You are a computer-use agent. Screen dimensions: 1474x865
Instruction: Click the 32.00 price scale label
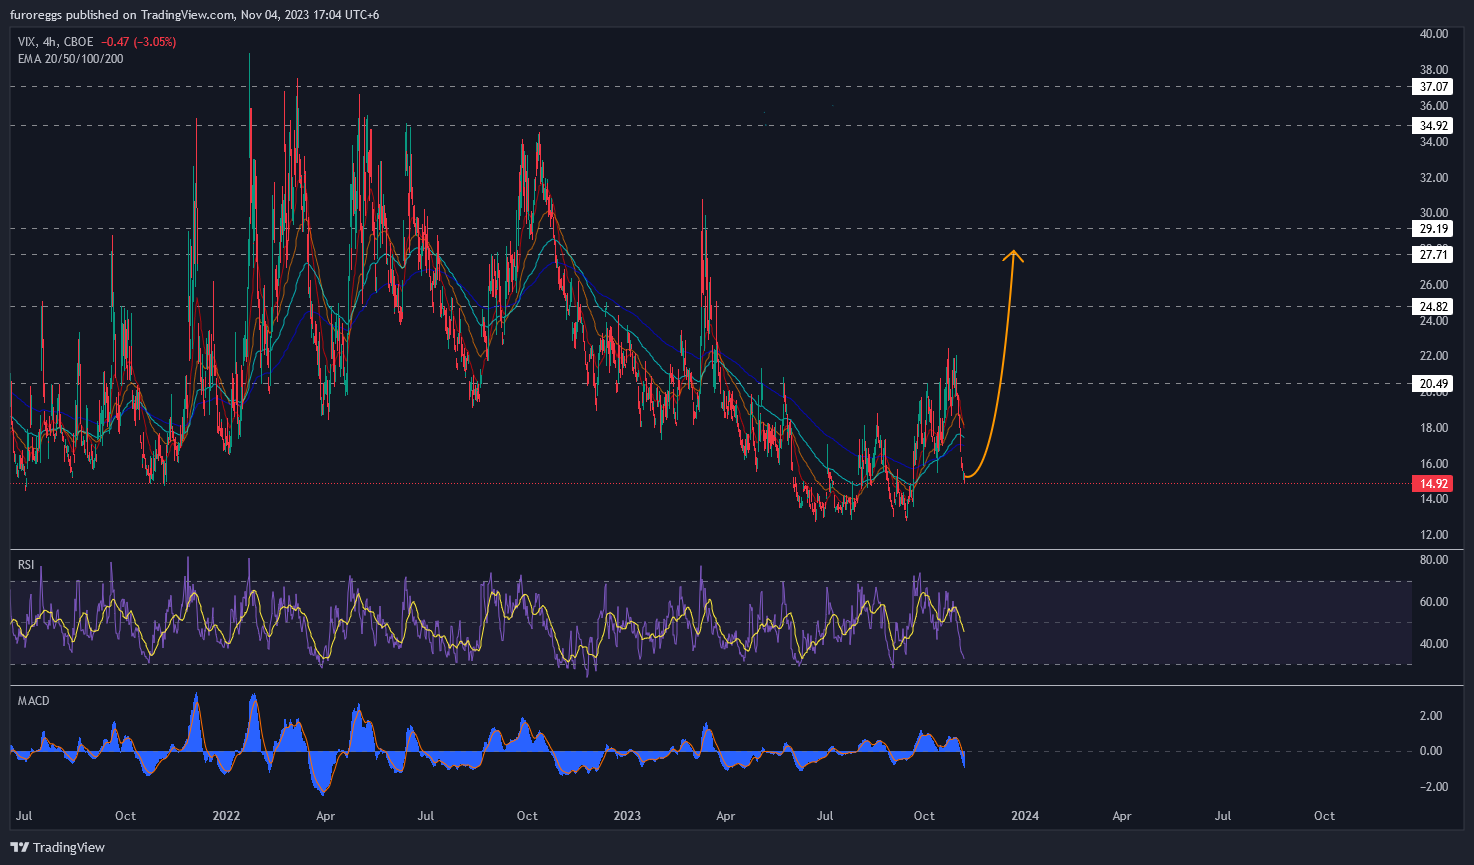[1434, 178]
